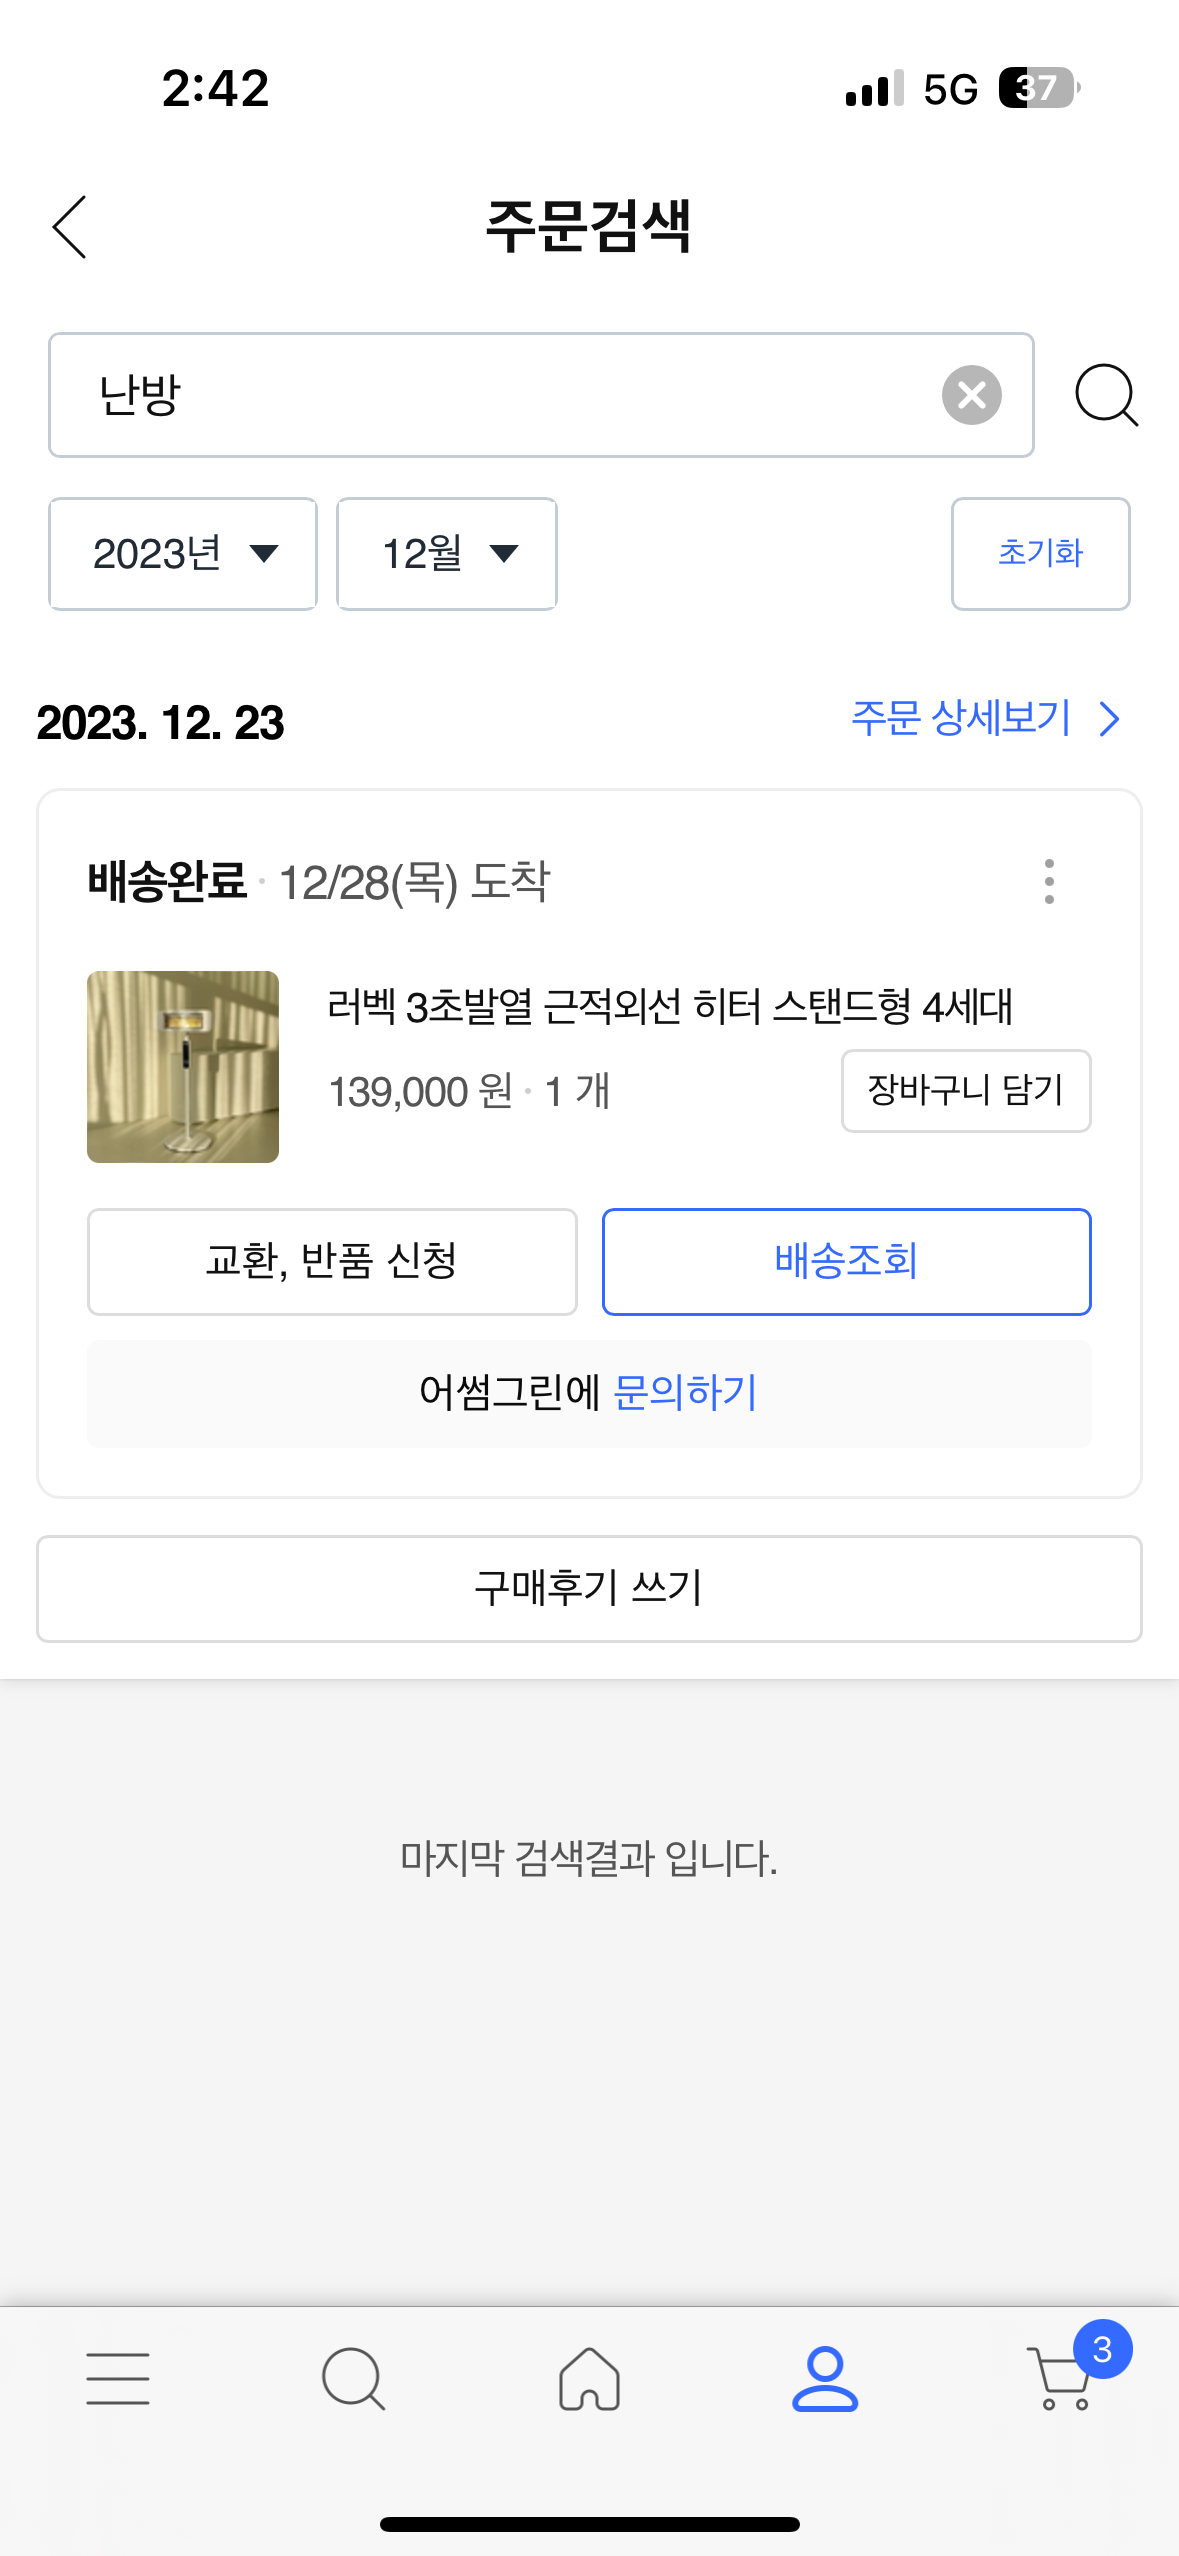Tap the magnifier icon beside search field
The image size is (1179, 2556).
[x=1106, y=396]
